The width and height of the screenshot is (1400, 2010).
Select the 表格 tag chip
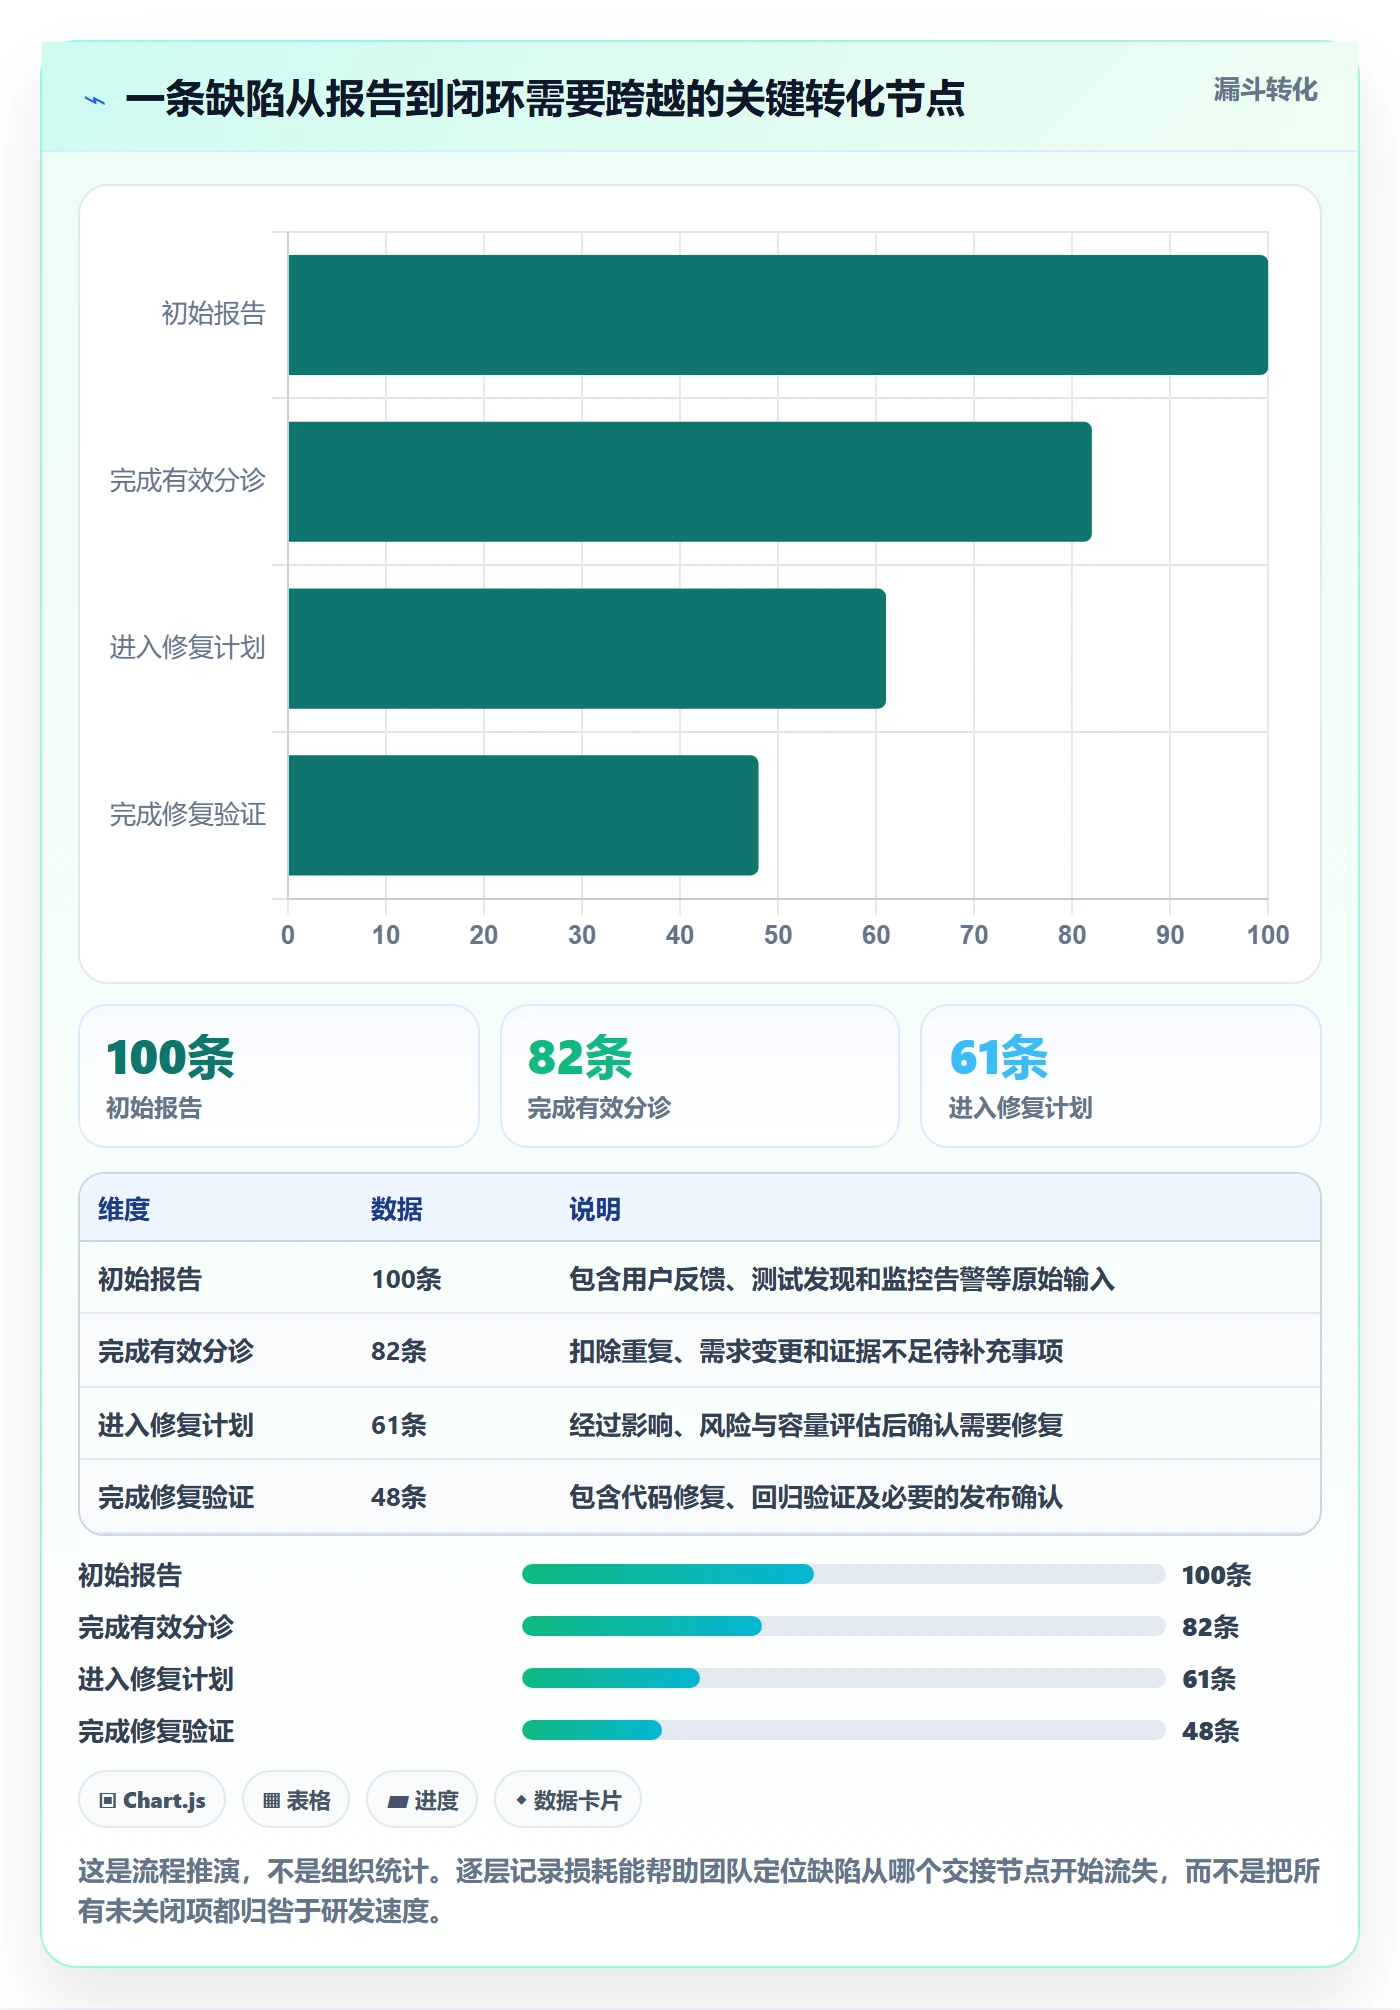tap(296, 1800)
